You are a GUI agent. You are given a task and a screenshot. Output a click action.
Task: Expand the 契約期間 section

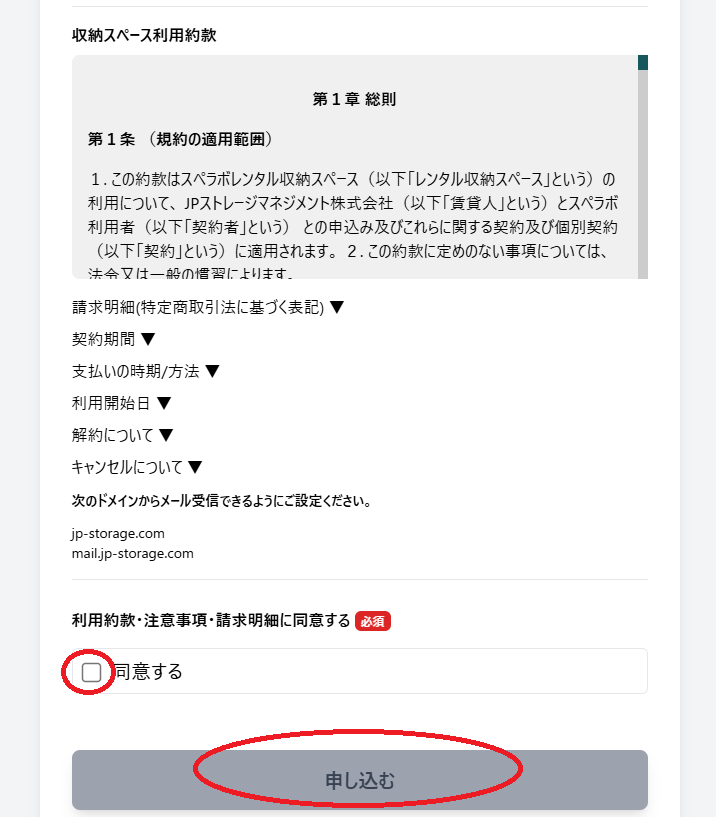click(114, 339)
